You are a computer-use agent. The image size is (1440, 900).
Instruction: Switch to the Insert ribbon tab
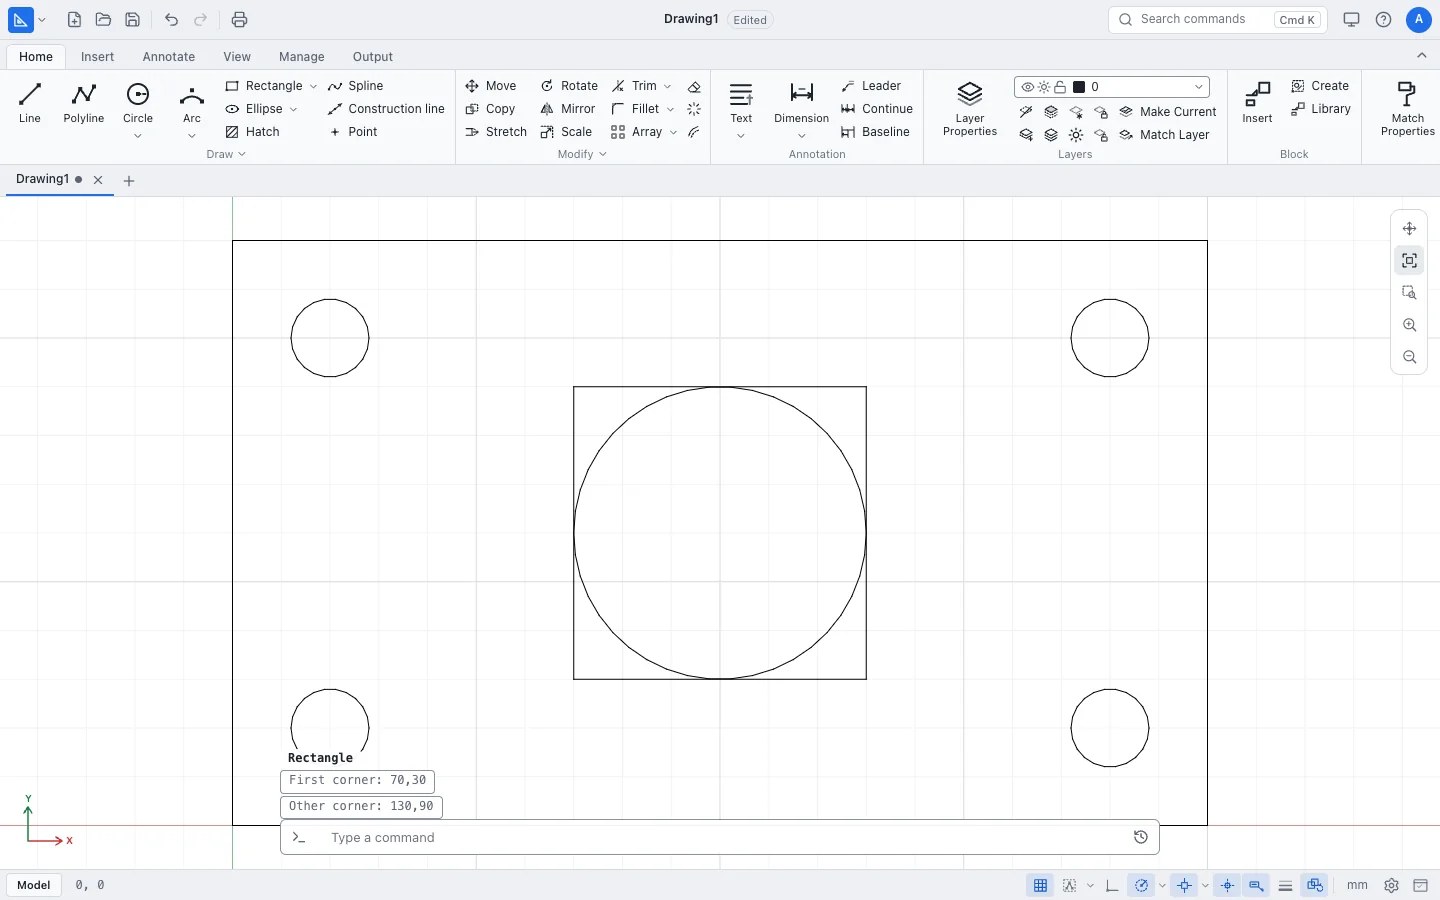point(98,57)
